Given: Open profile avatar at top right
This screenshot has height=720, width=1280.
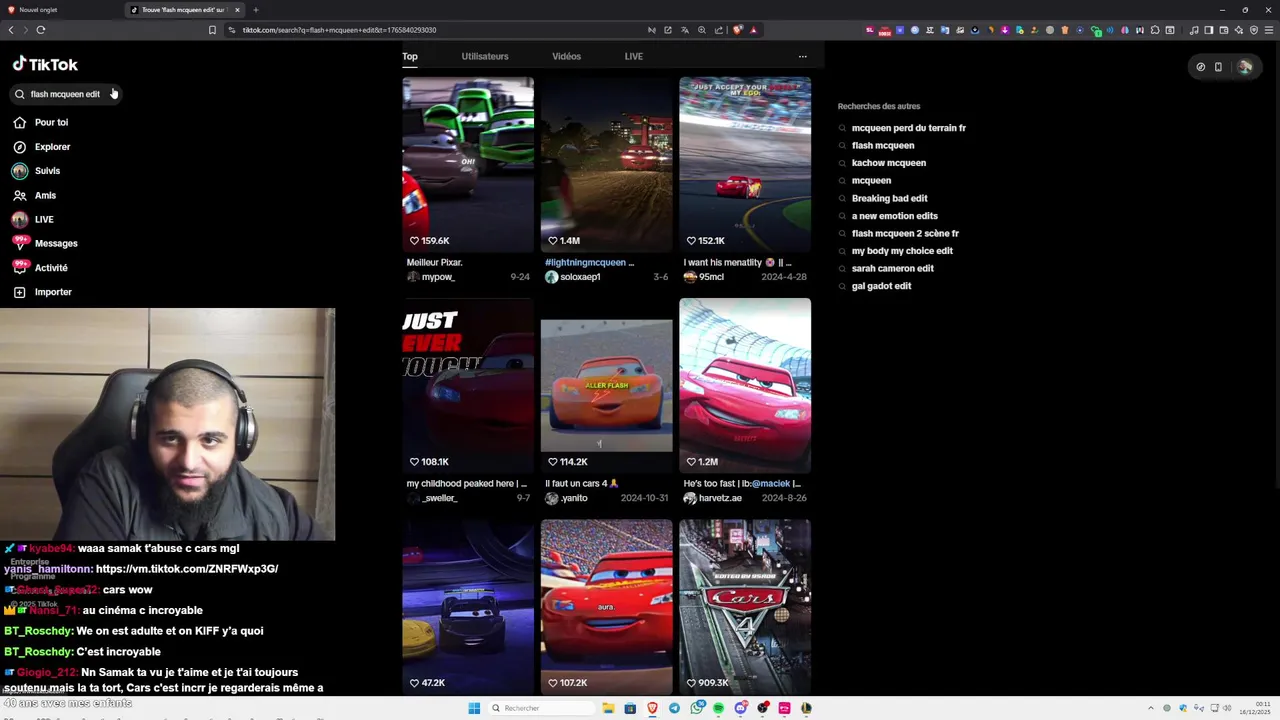Looking at the screenshot, I should tap(1245, 67).
